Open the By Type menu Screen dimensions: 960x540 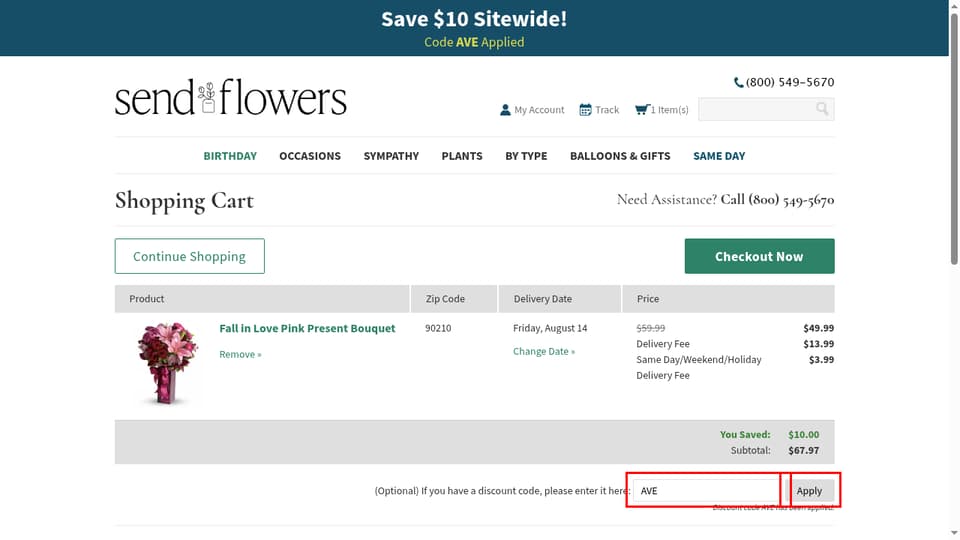[527, 156]
